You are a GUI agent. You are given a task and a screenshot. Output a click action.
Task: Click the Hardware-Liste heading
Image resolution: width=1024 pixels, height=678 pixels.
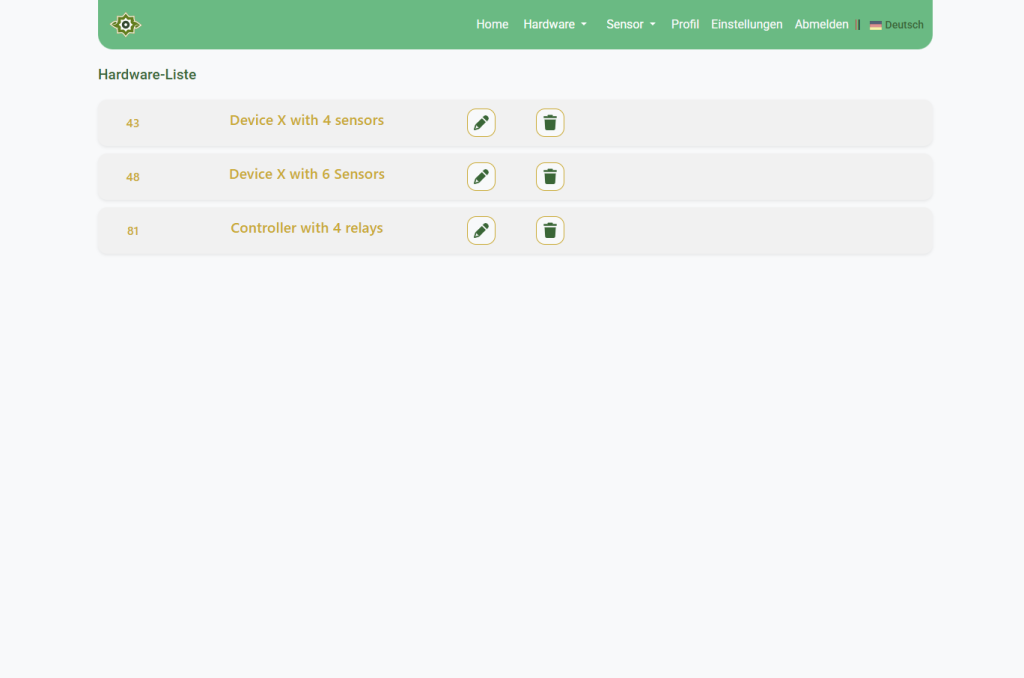point(147,74)
